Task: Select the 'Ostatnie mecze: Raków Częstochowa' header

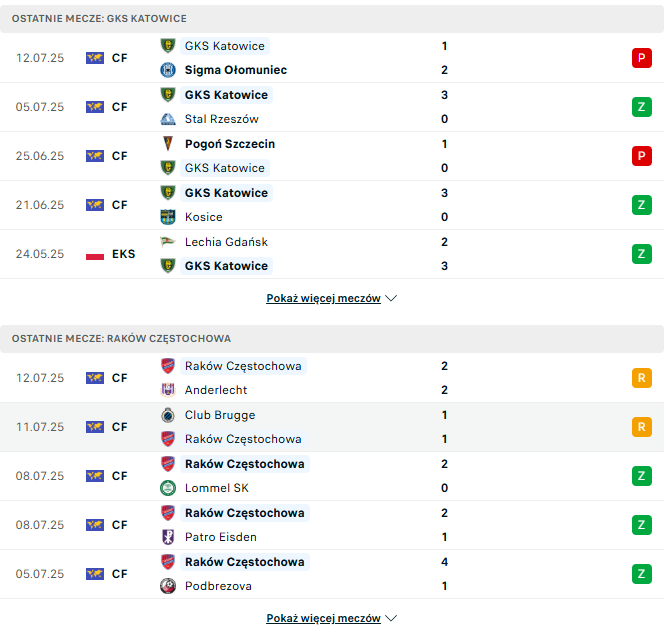Action: (121, 339)
